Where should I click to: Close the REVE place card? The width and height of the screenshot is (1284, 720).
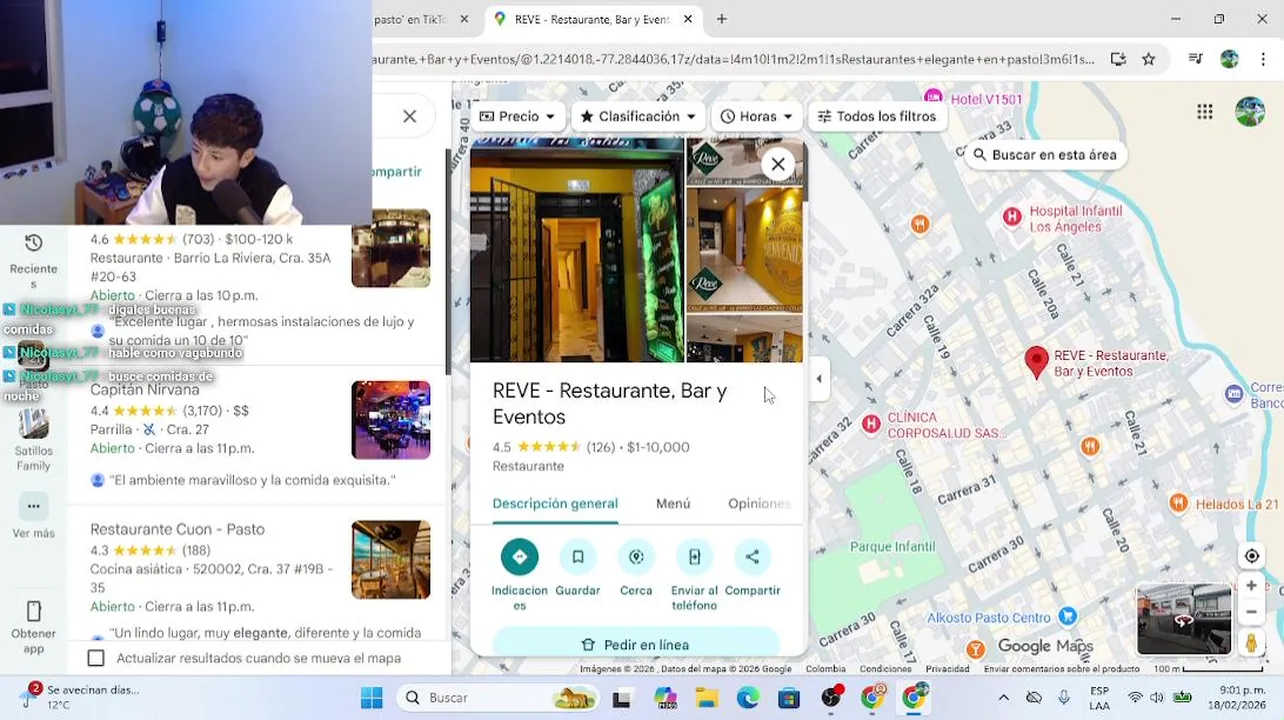pyautogui.click(x=778, y=165)
